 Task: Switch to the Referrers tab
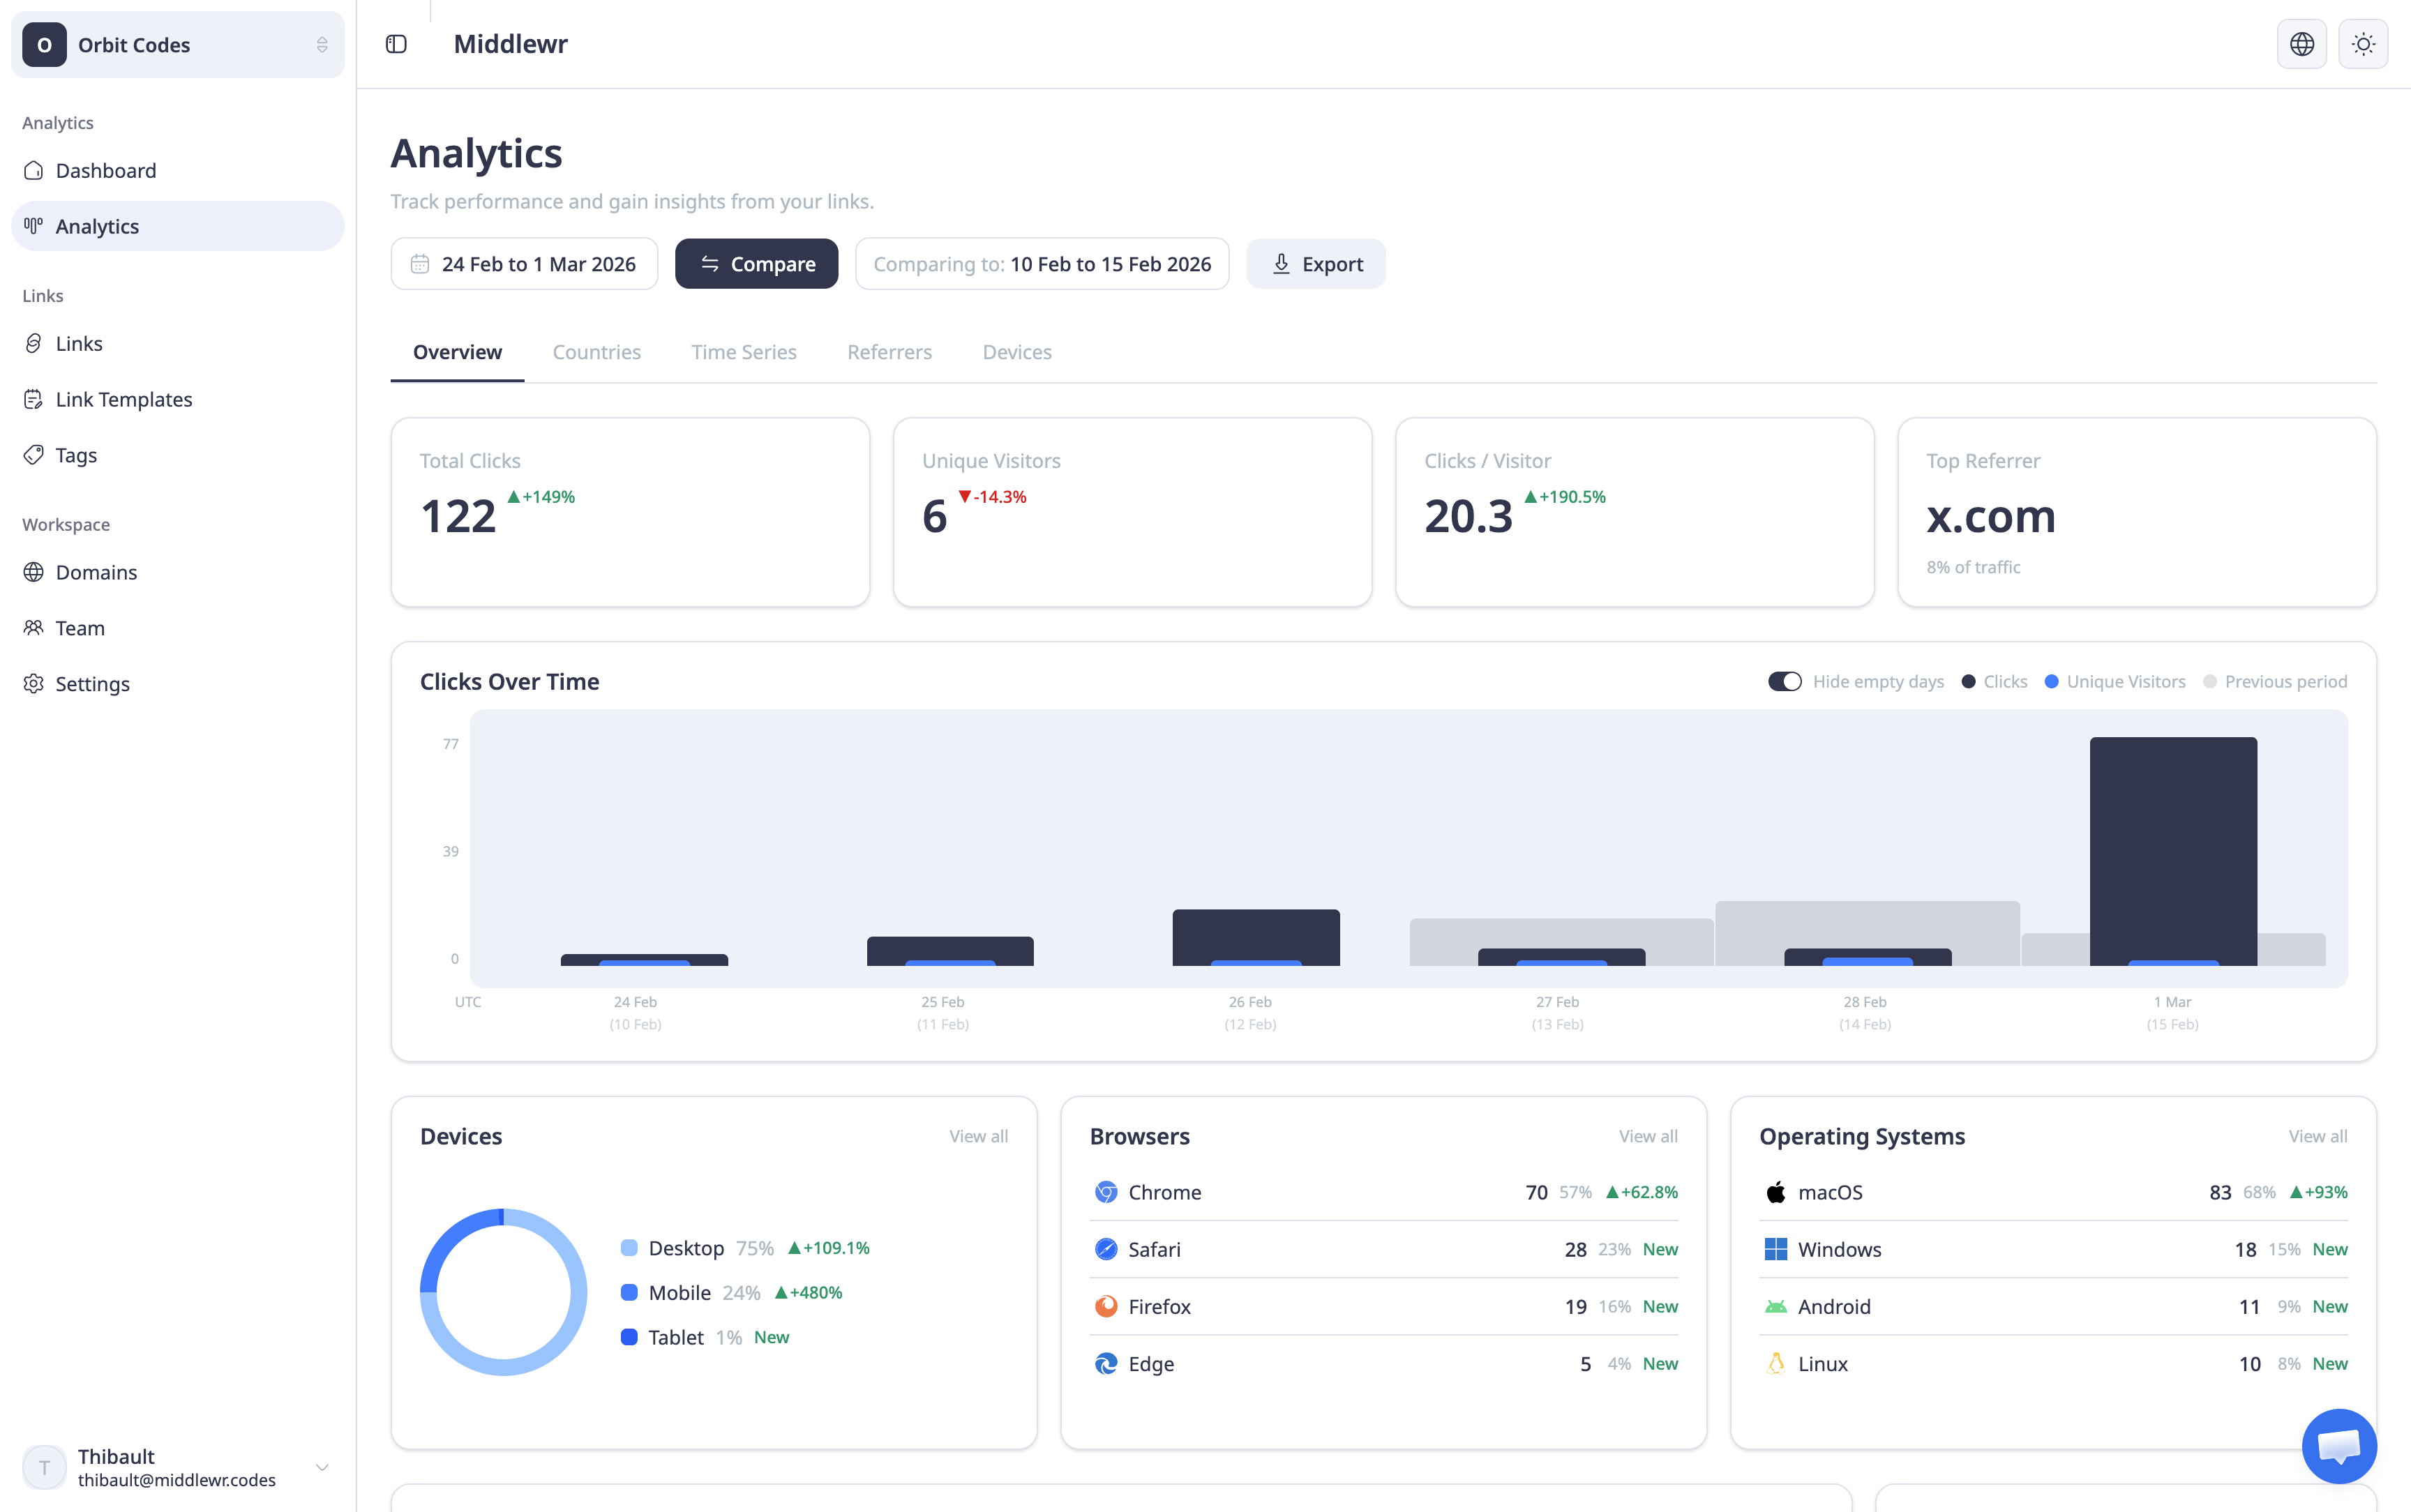point(889,352)
